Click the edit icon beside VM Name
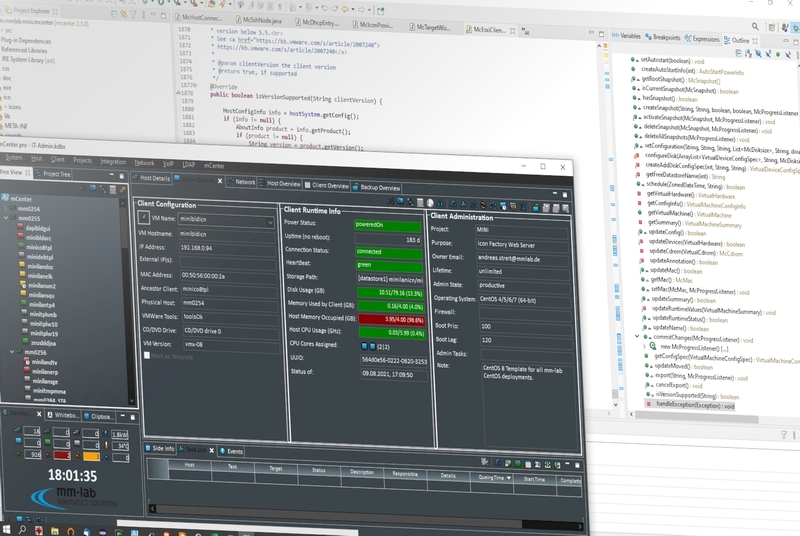800x536 pixels. [x=144, y=216]
